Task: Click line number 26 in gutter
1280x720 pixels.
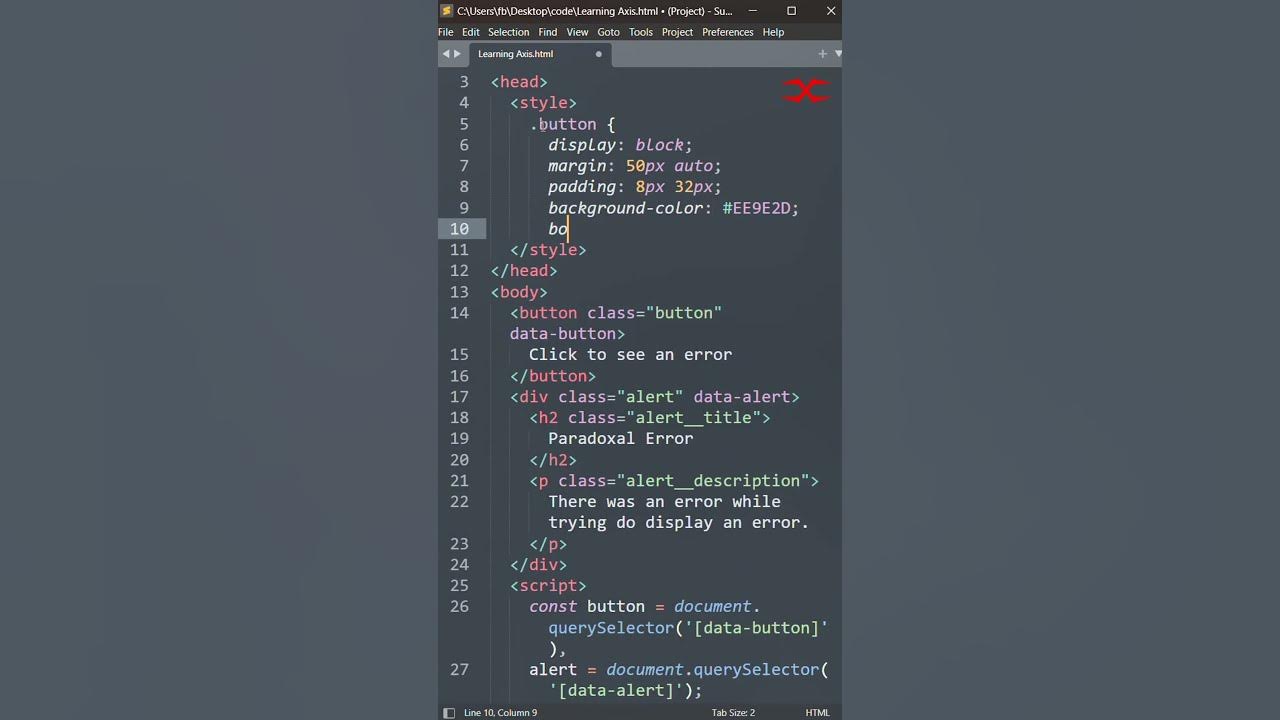Action: tap(458, 607)
